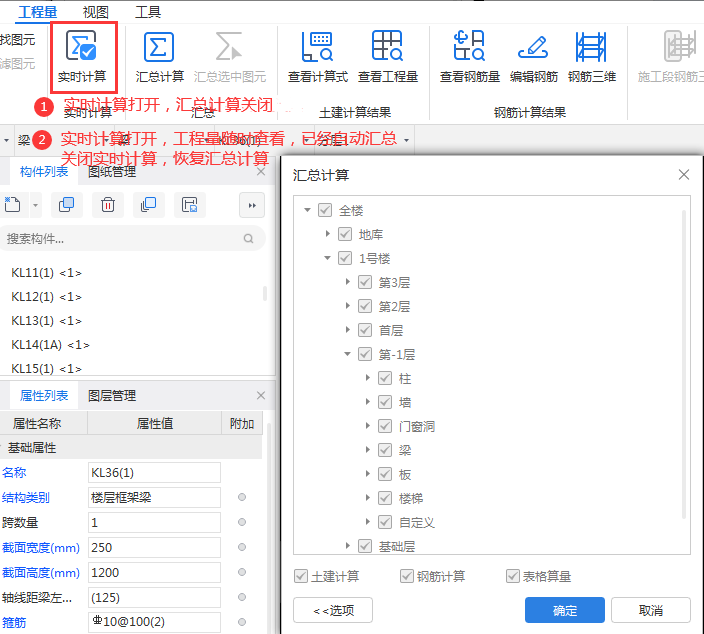The image size is (704, 634).
Task: Show more component toolbar tools
Action: click(252, 205)
